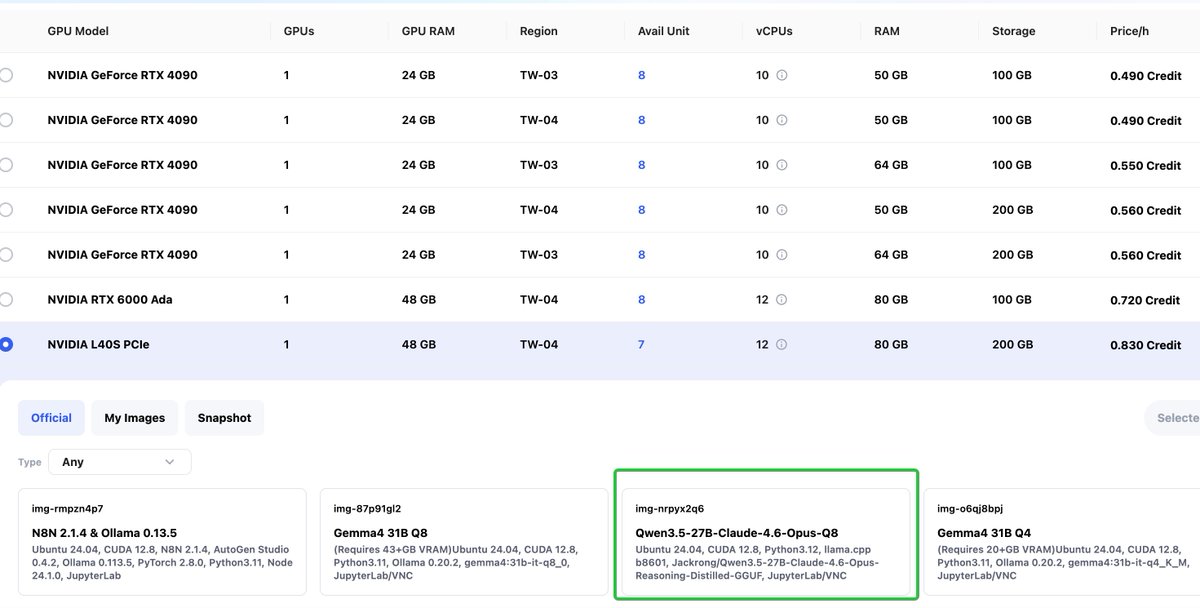Click image ID img-o6qj8bpj
Screen dimensions: 1200x608
tap(971, 509)
